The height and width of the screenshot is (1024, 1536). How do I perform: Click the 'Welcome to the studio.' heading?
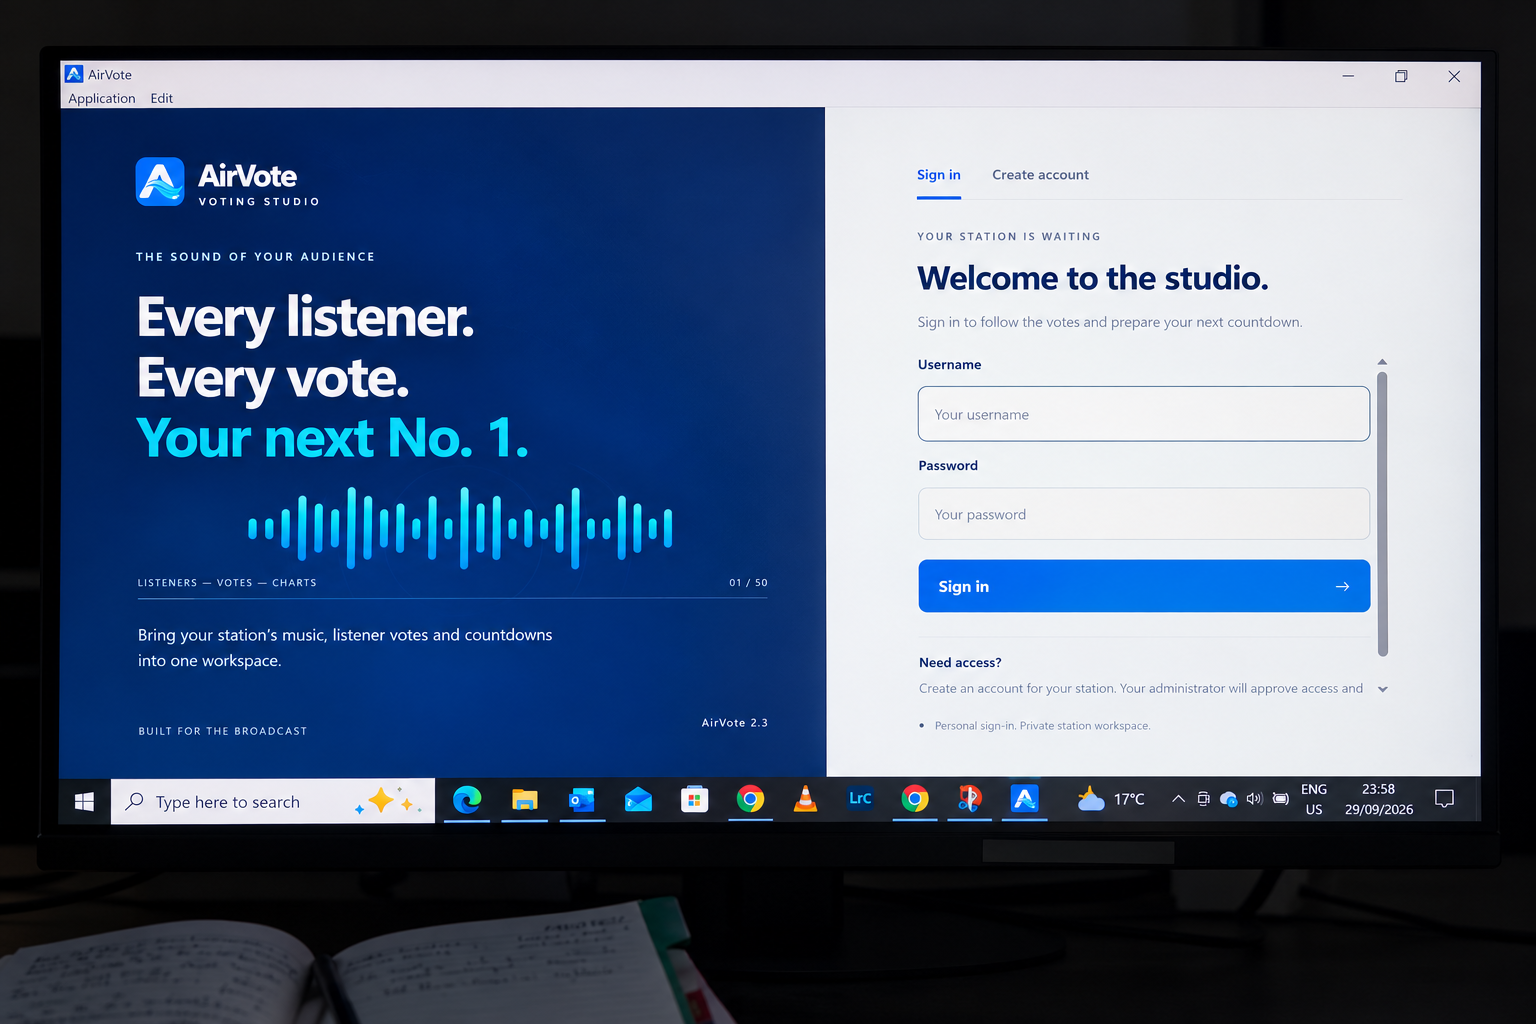1093,278
